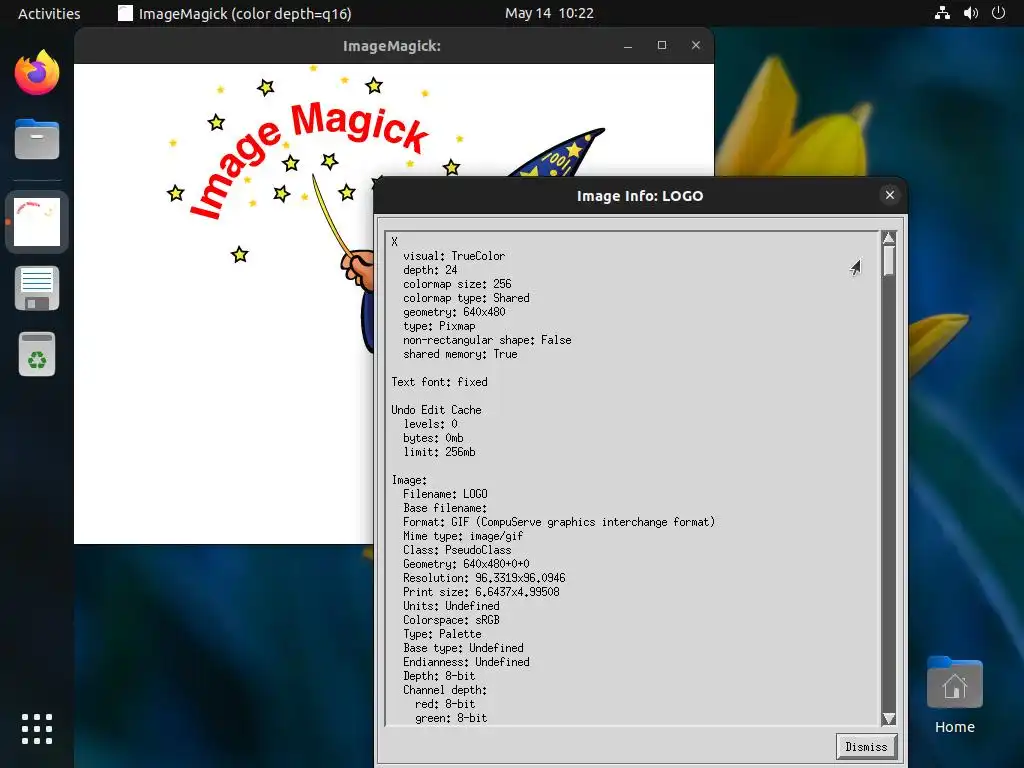Click 'red: 8-bit' text
Image resolution: width=1024 pixels, height=768 pixels.
(445, 705)
